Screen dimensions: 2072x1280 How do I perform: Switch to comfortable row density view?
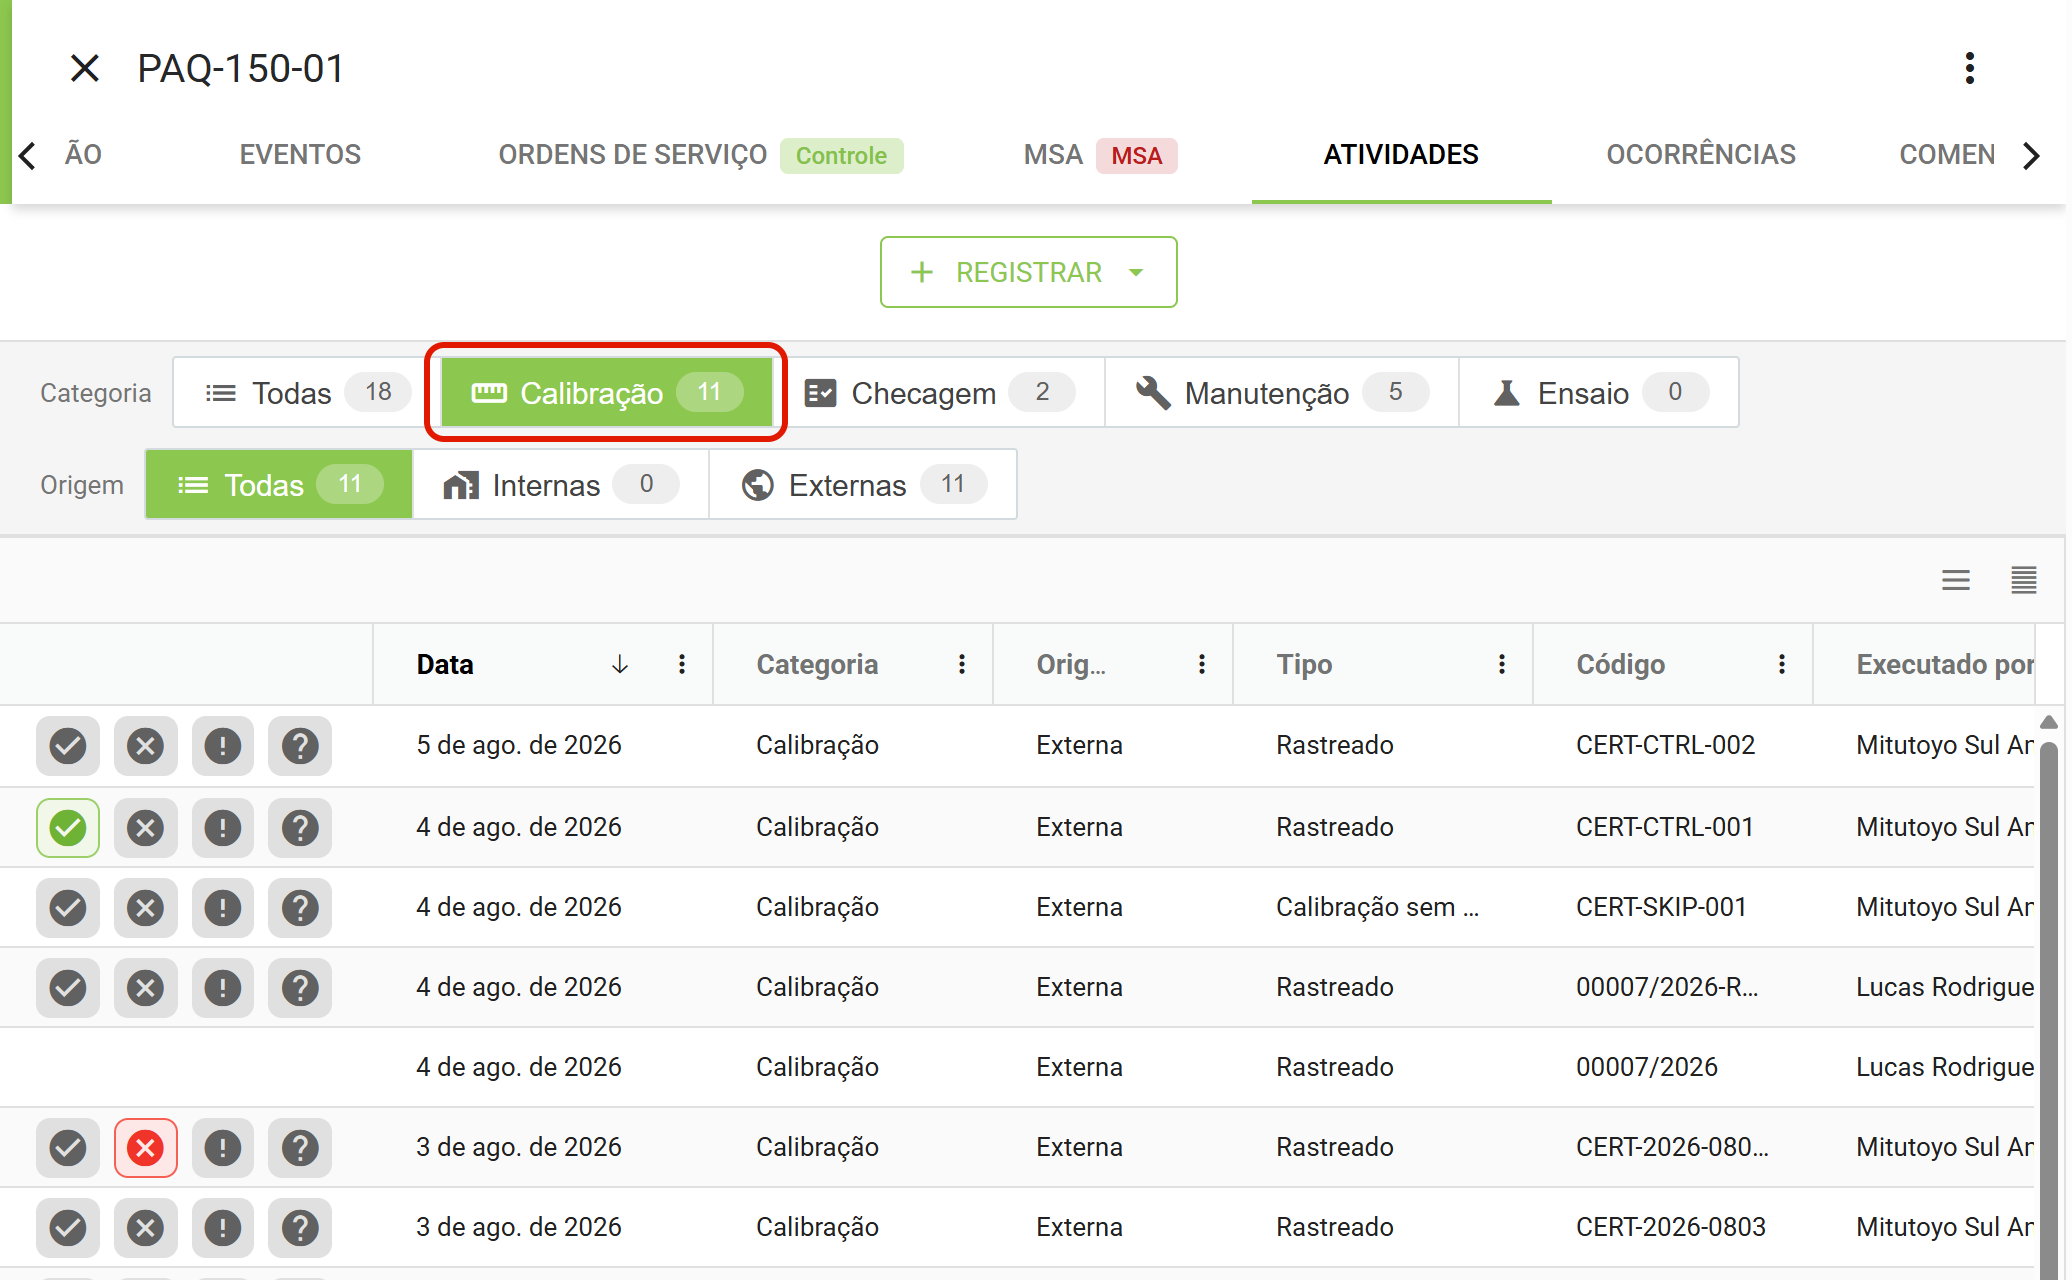pyautogui.click(x=1955, y=580)
